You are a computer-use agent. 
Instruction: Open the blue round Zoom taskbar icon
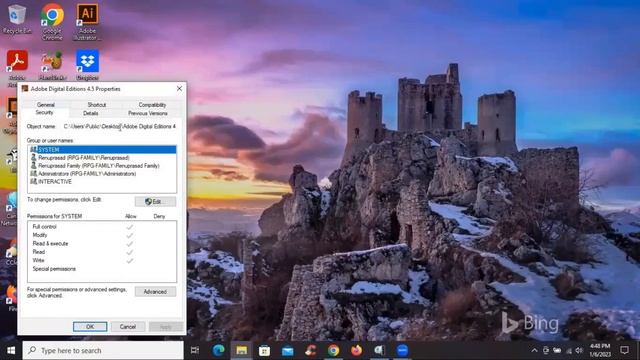tap(402, 351)
